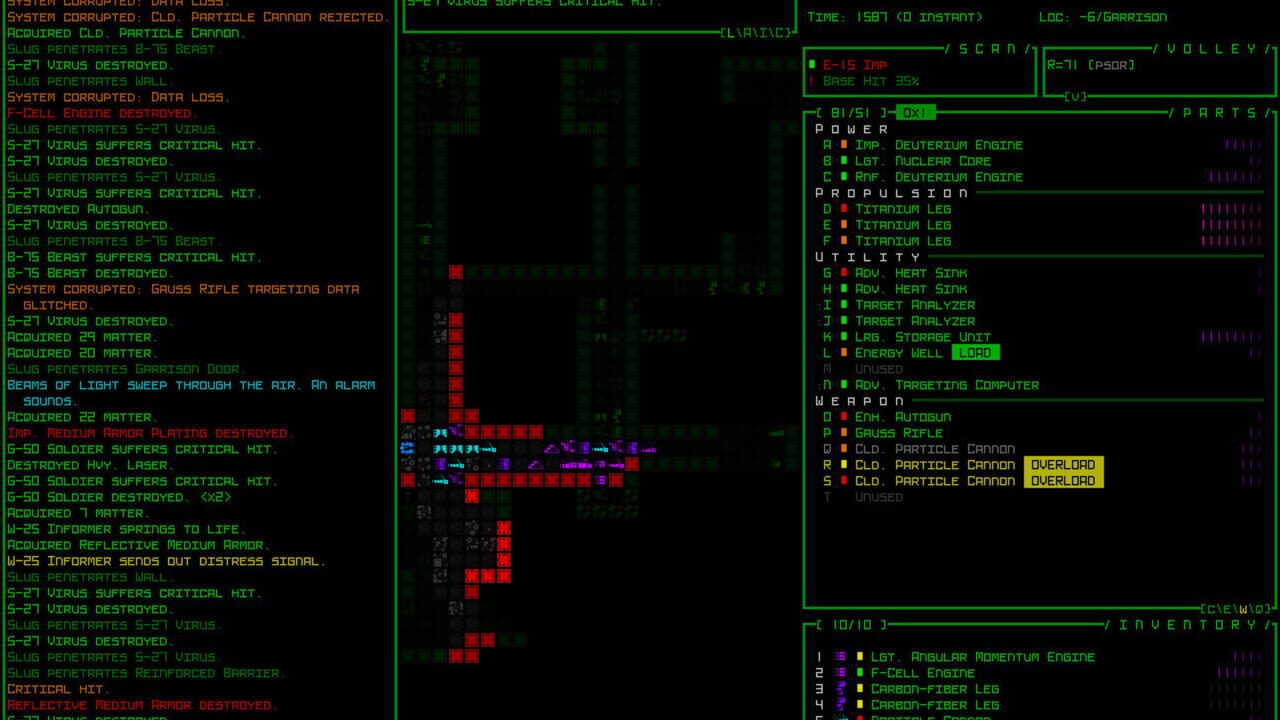
Task: Click the green status square for Rnf. Deuterium Engine
Action: click(x=844, y=177)
